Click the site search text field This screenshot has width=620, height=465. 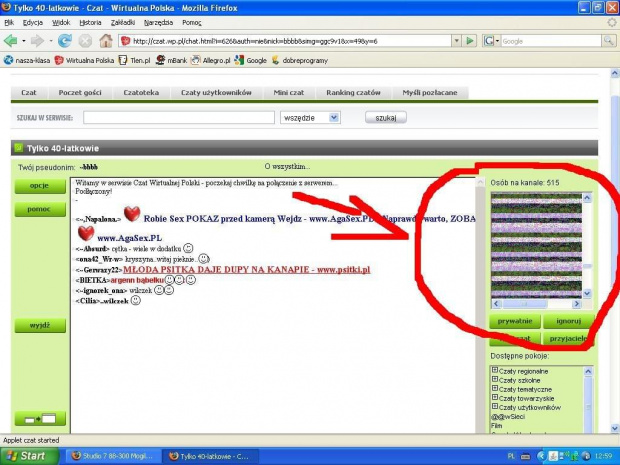point(179,117)
